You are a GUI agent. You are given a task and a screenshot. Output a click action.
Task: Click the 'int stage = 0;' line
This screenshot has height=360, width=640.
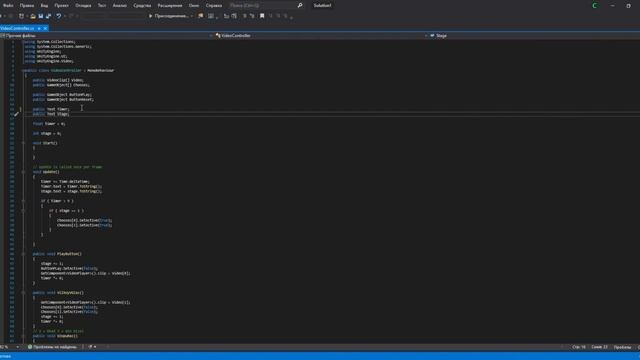pyautogui.click(x=47, y=133)
